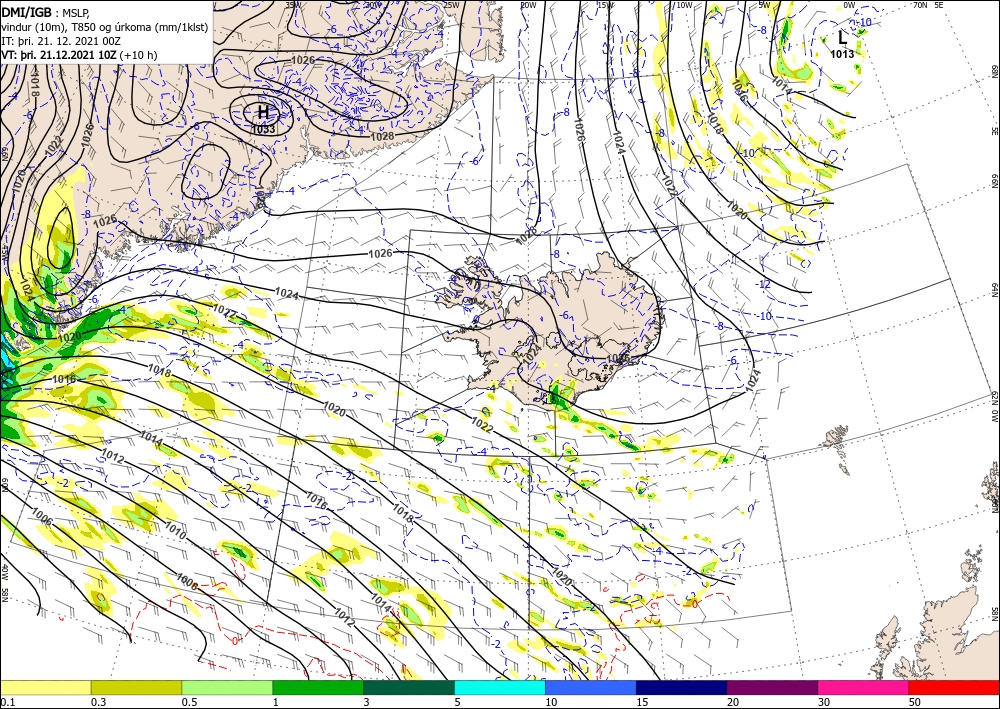The height and width of the screenshot is (709, 1000).
Task: Click the '15W' longitude label at top
Action: 605,4
